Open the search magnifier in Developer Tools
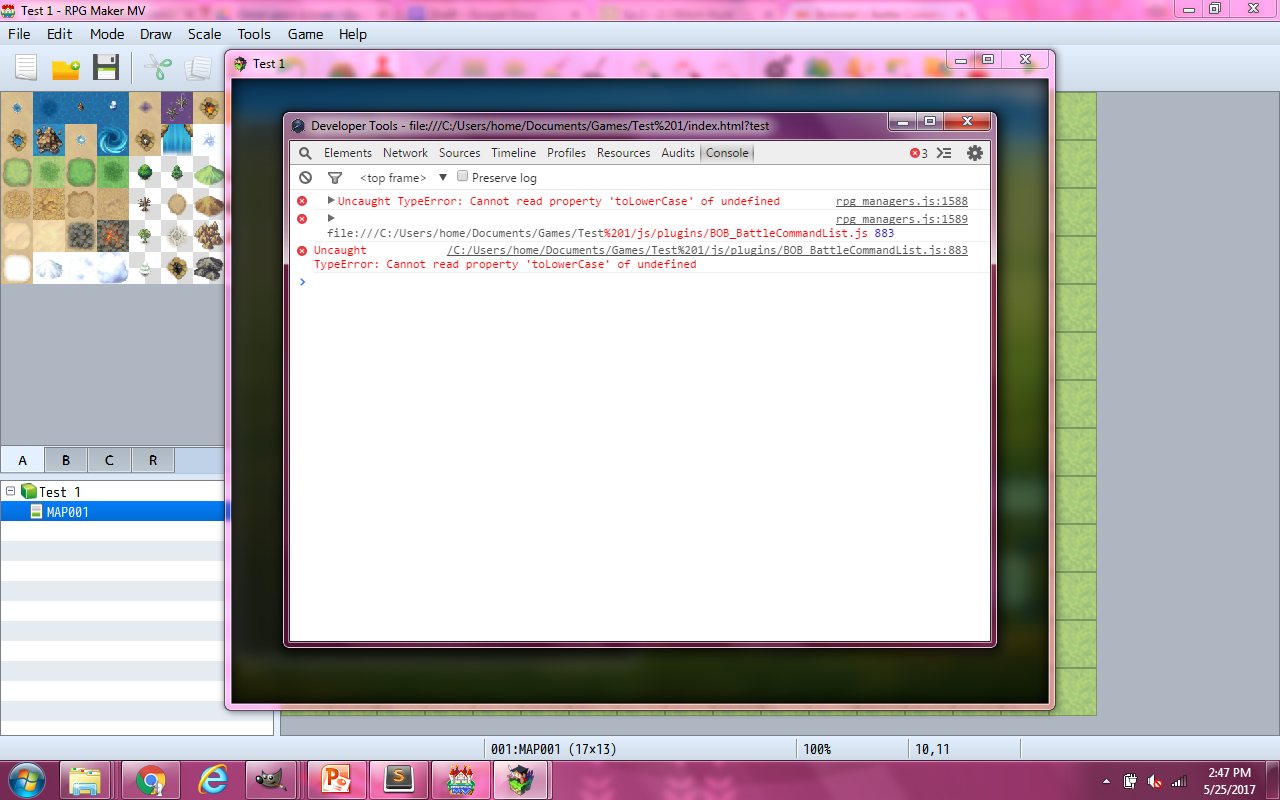Screen dimensions: 1280x800 pos(305,153)
